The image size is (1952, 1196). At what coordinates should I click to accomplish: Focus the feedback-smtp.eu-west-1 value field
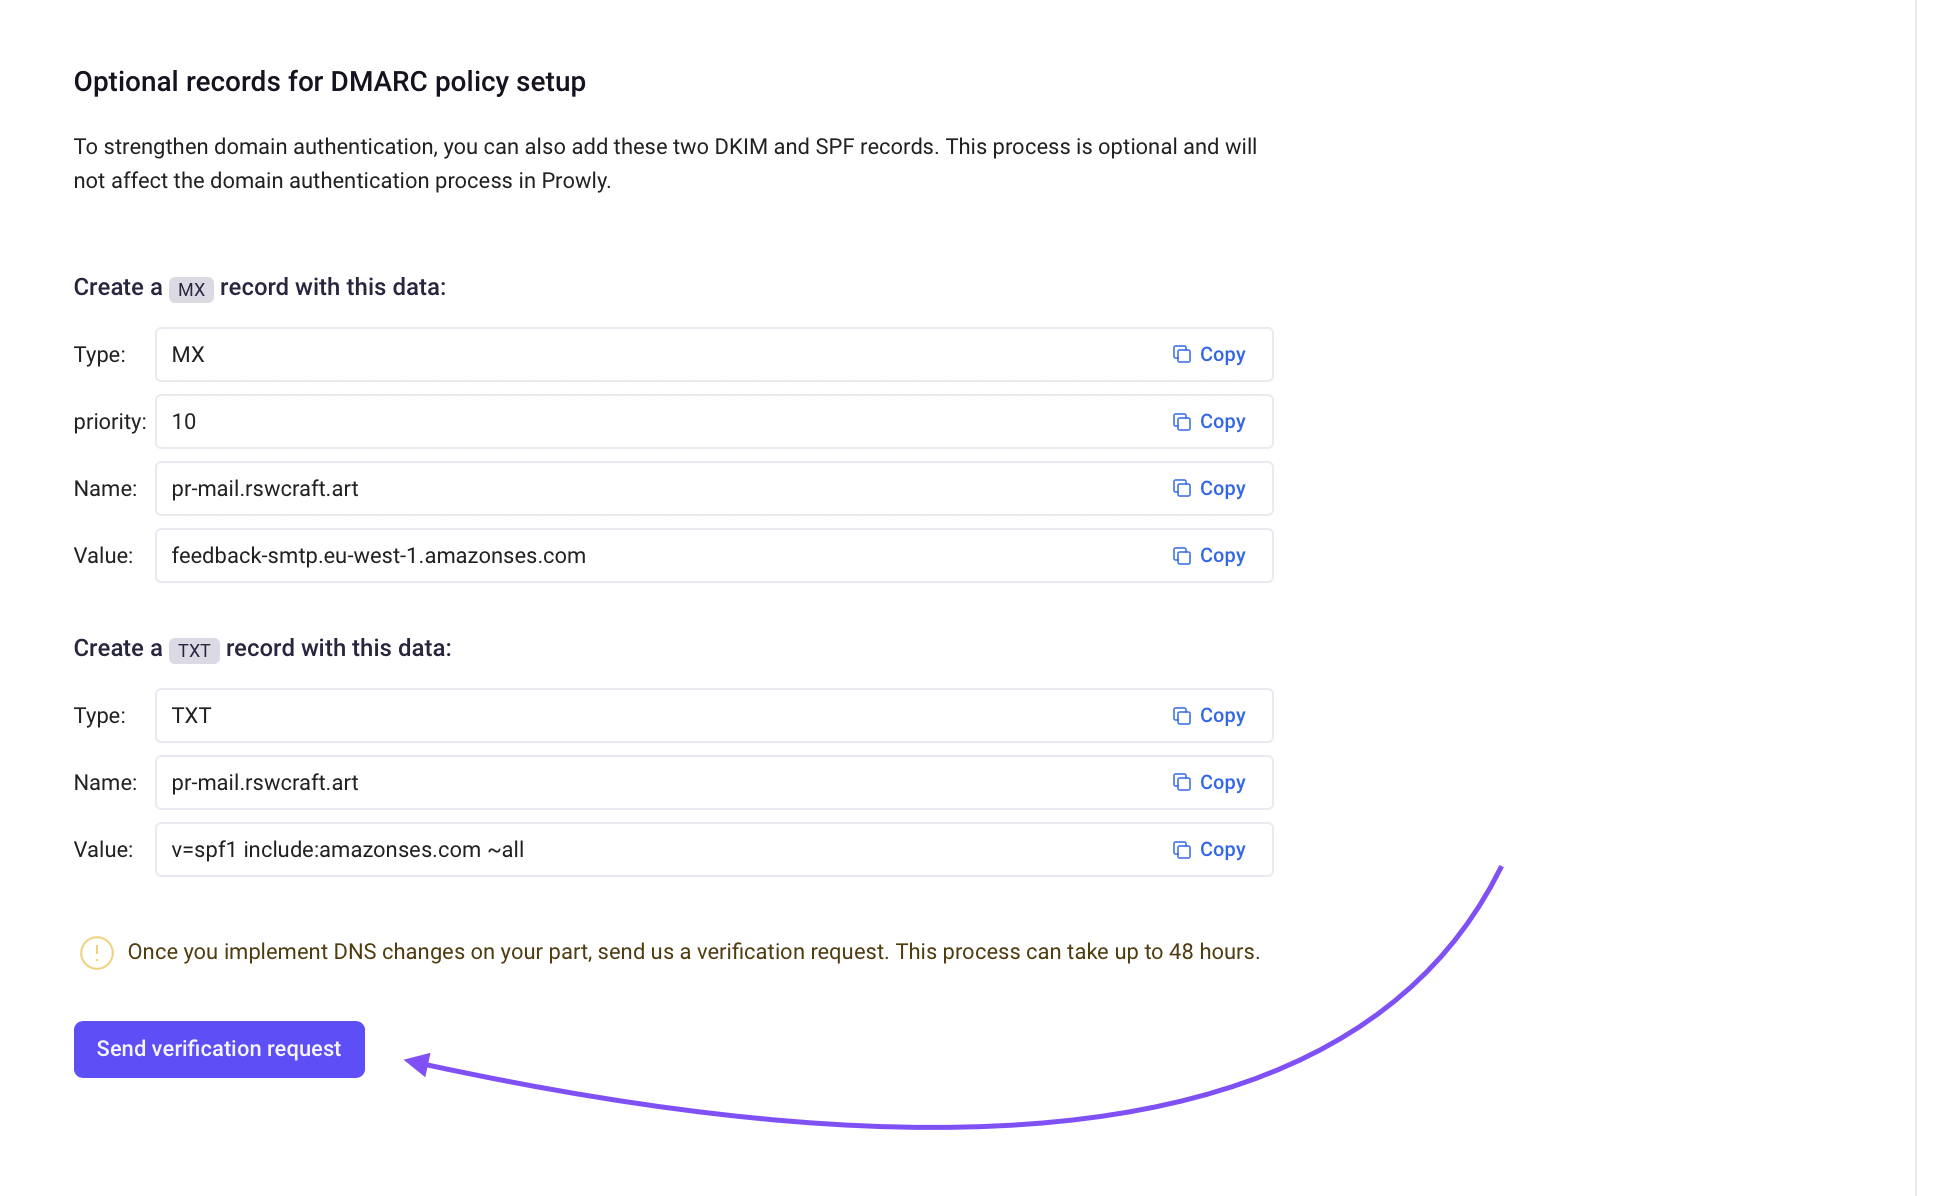[x=714, y=556]
